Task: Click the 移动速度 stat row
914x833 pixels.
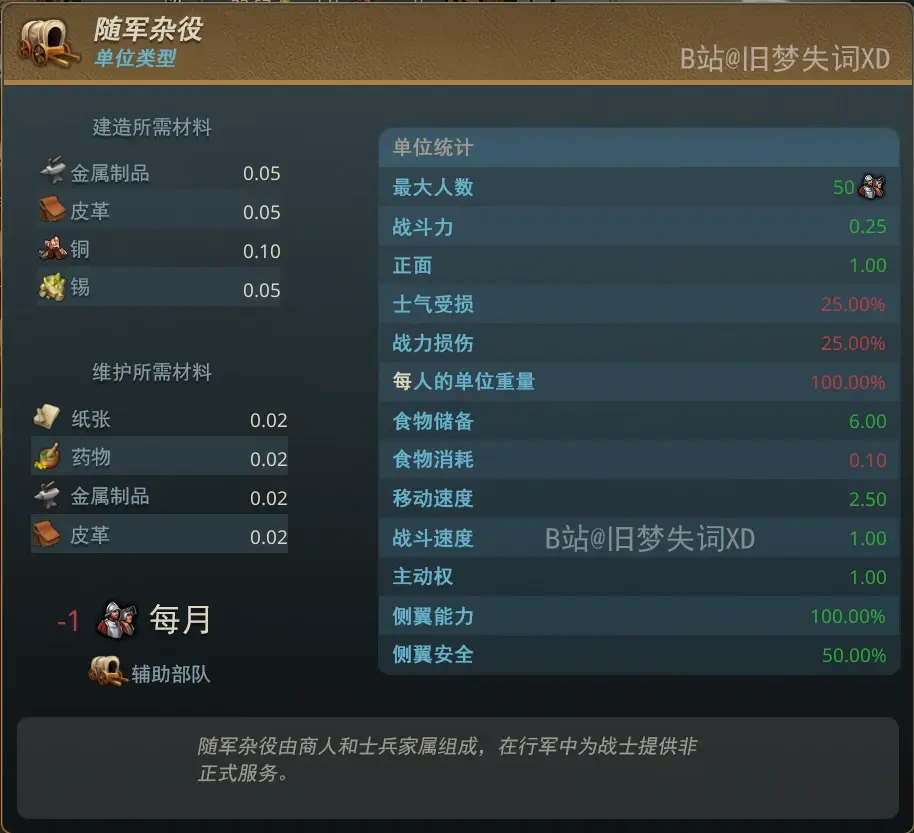Action: (639, 499)
